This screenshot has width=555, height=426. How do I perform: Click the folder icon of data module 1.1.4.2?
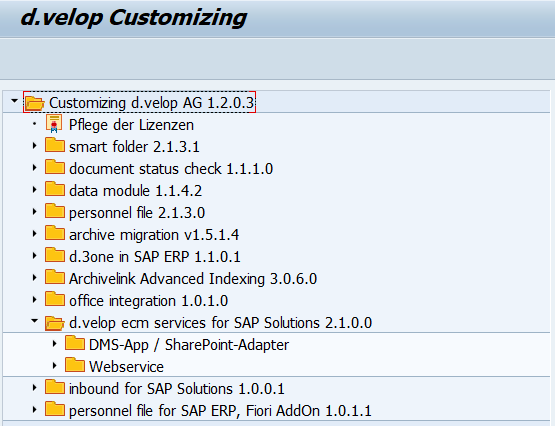pos(55,189)
